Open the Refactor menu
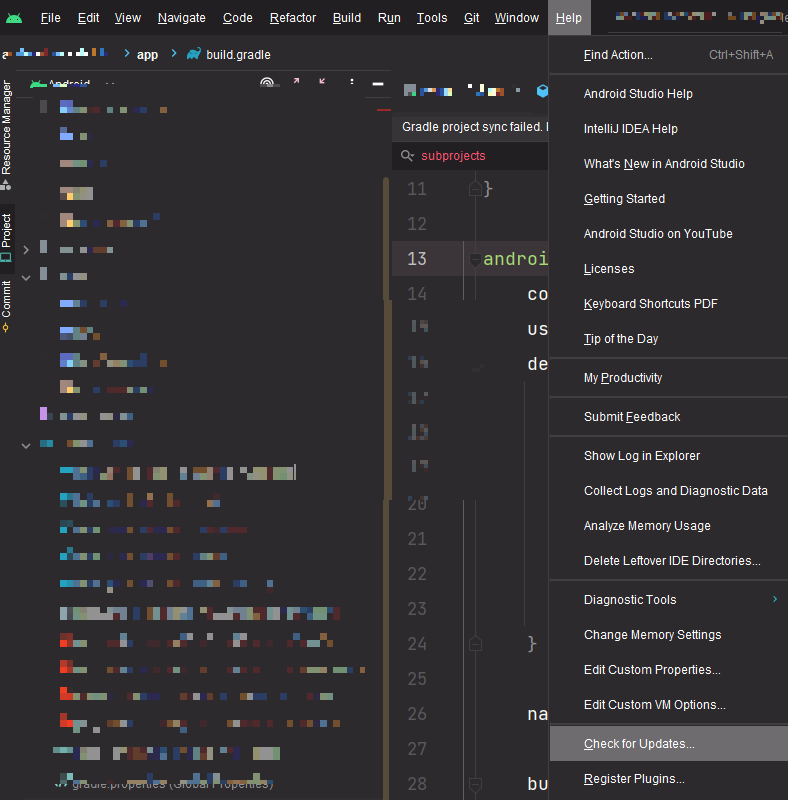The height and width of the screenshot is (800, 788). point(293,18)
